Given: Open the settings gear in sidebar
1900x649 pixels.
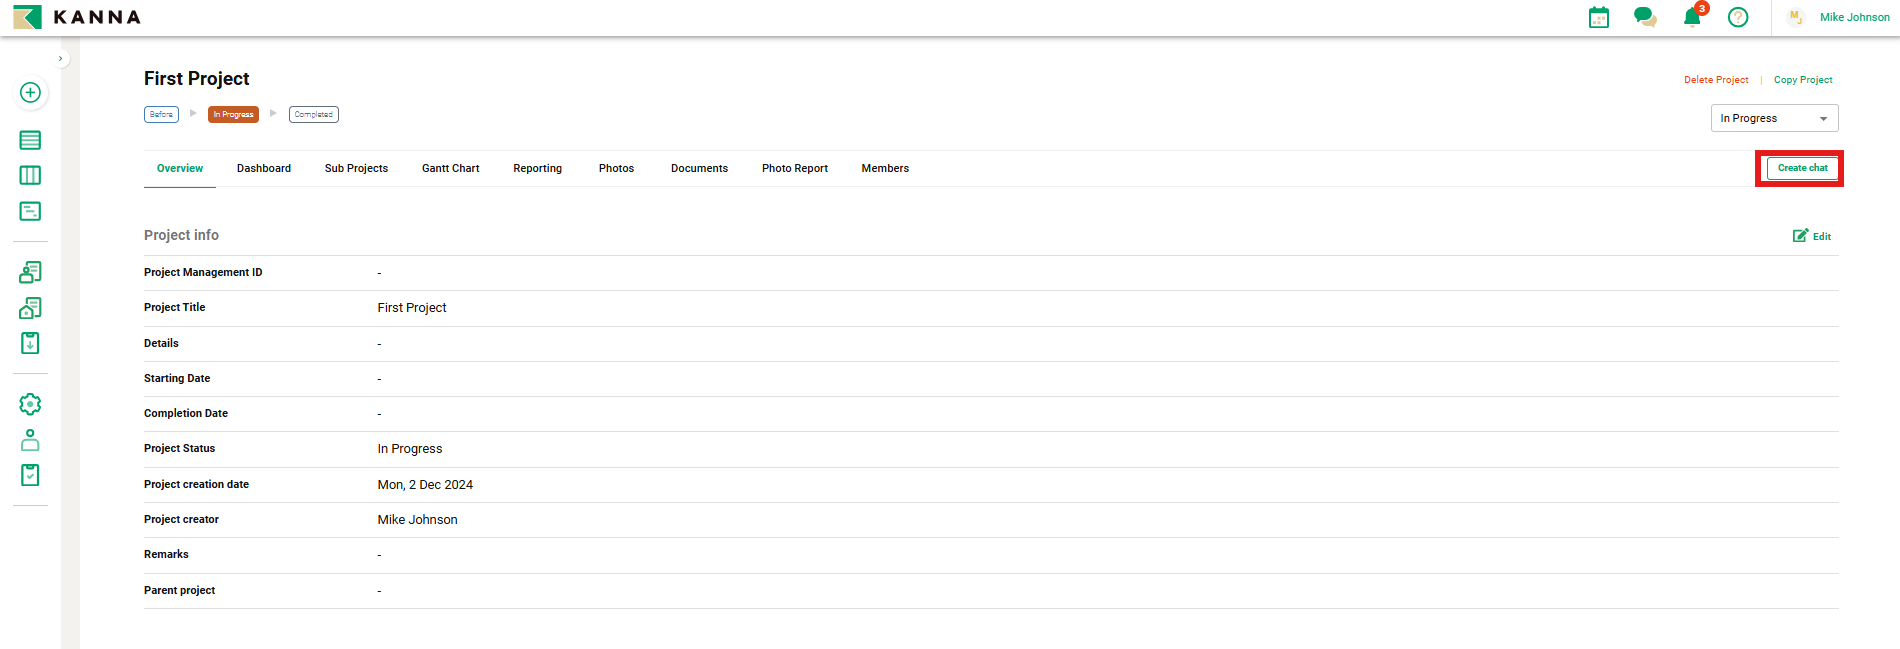Looking at the screenshot, I should pyautogui.click(x=30, y=404).
